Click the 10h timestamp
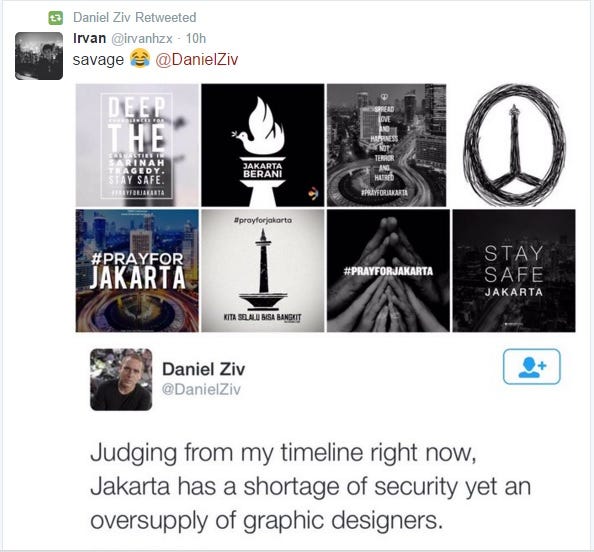The image size is (594, 552). click(196, 38)
